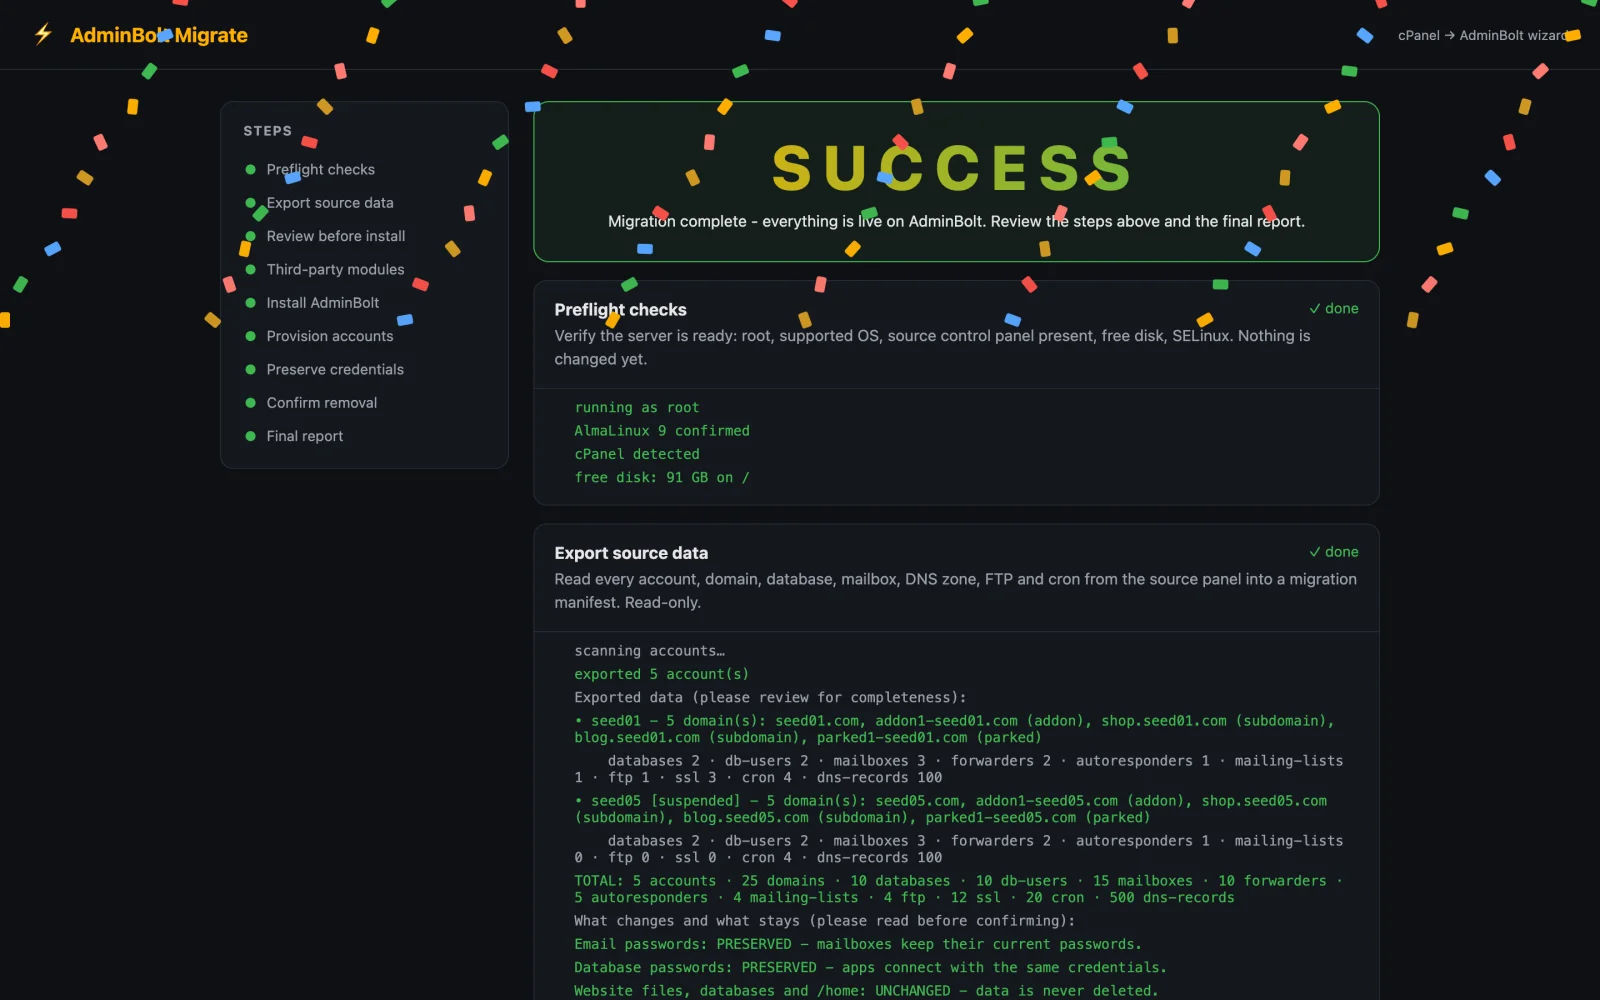This screenshot has height=1000, width=1600.
Task: Click the green status dot beside Final report
Action: tap(251, 436)
